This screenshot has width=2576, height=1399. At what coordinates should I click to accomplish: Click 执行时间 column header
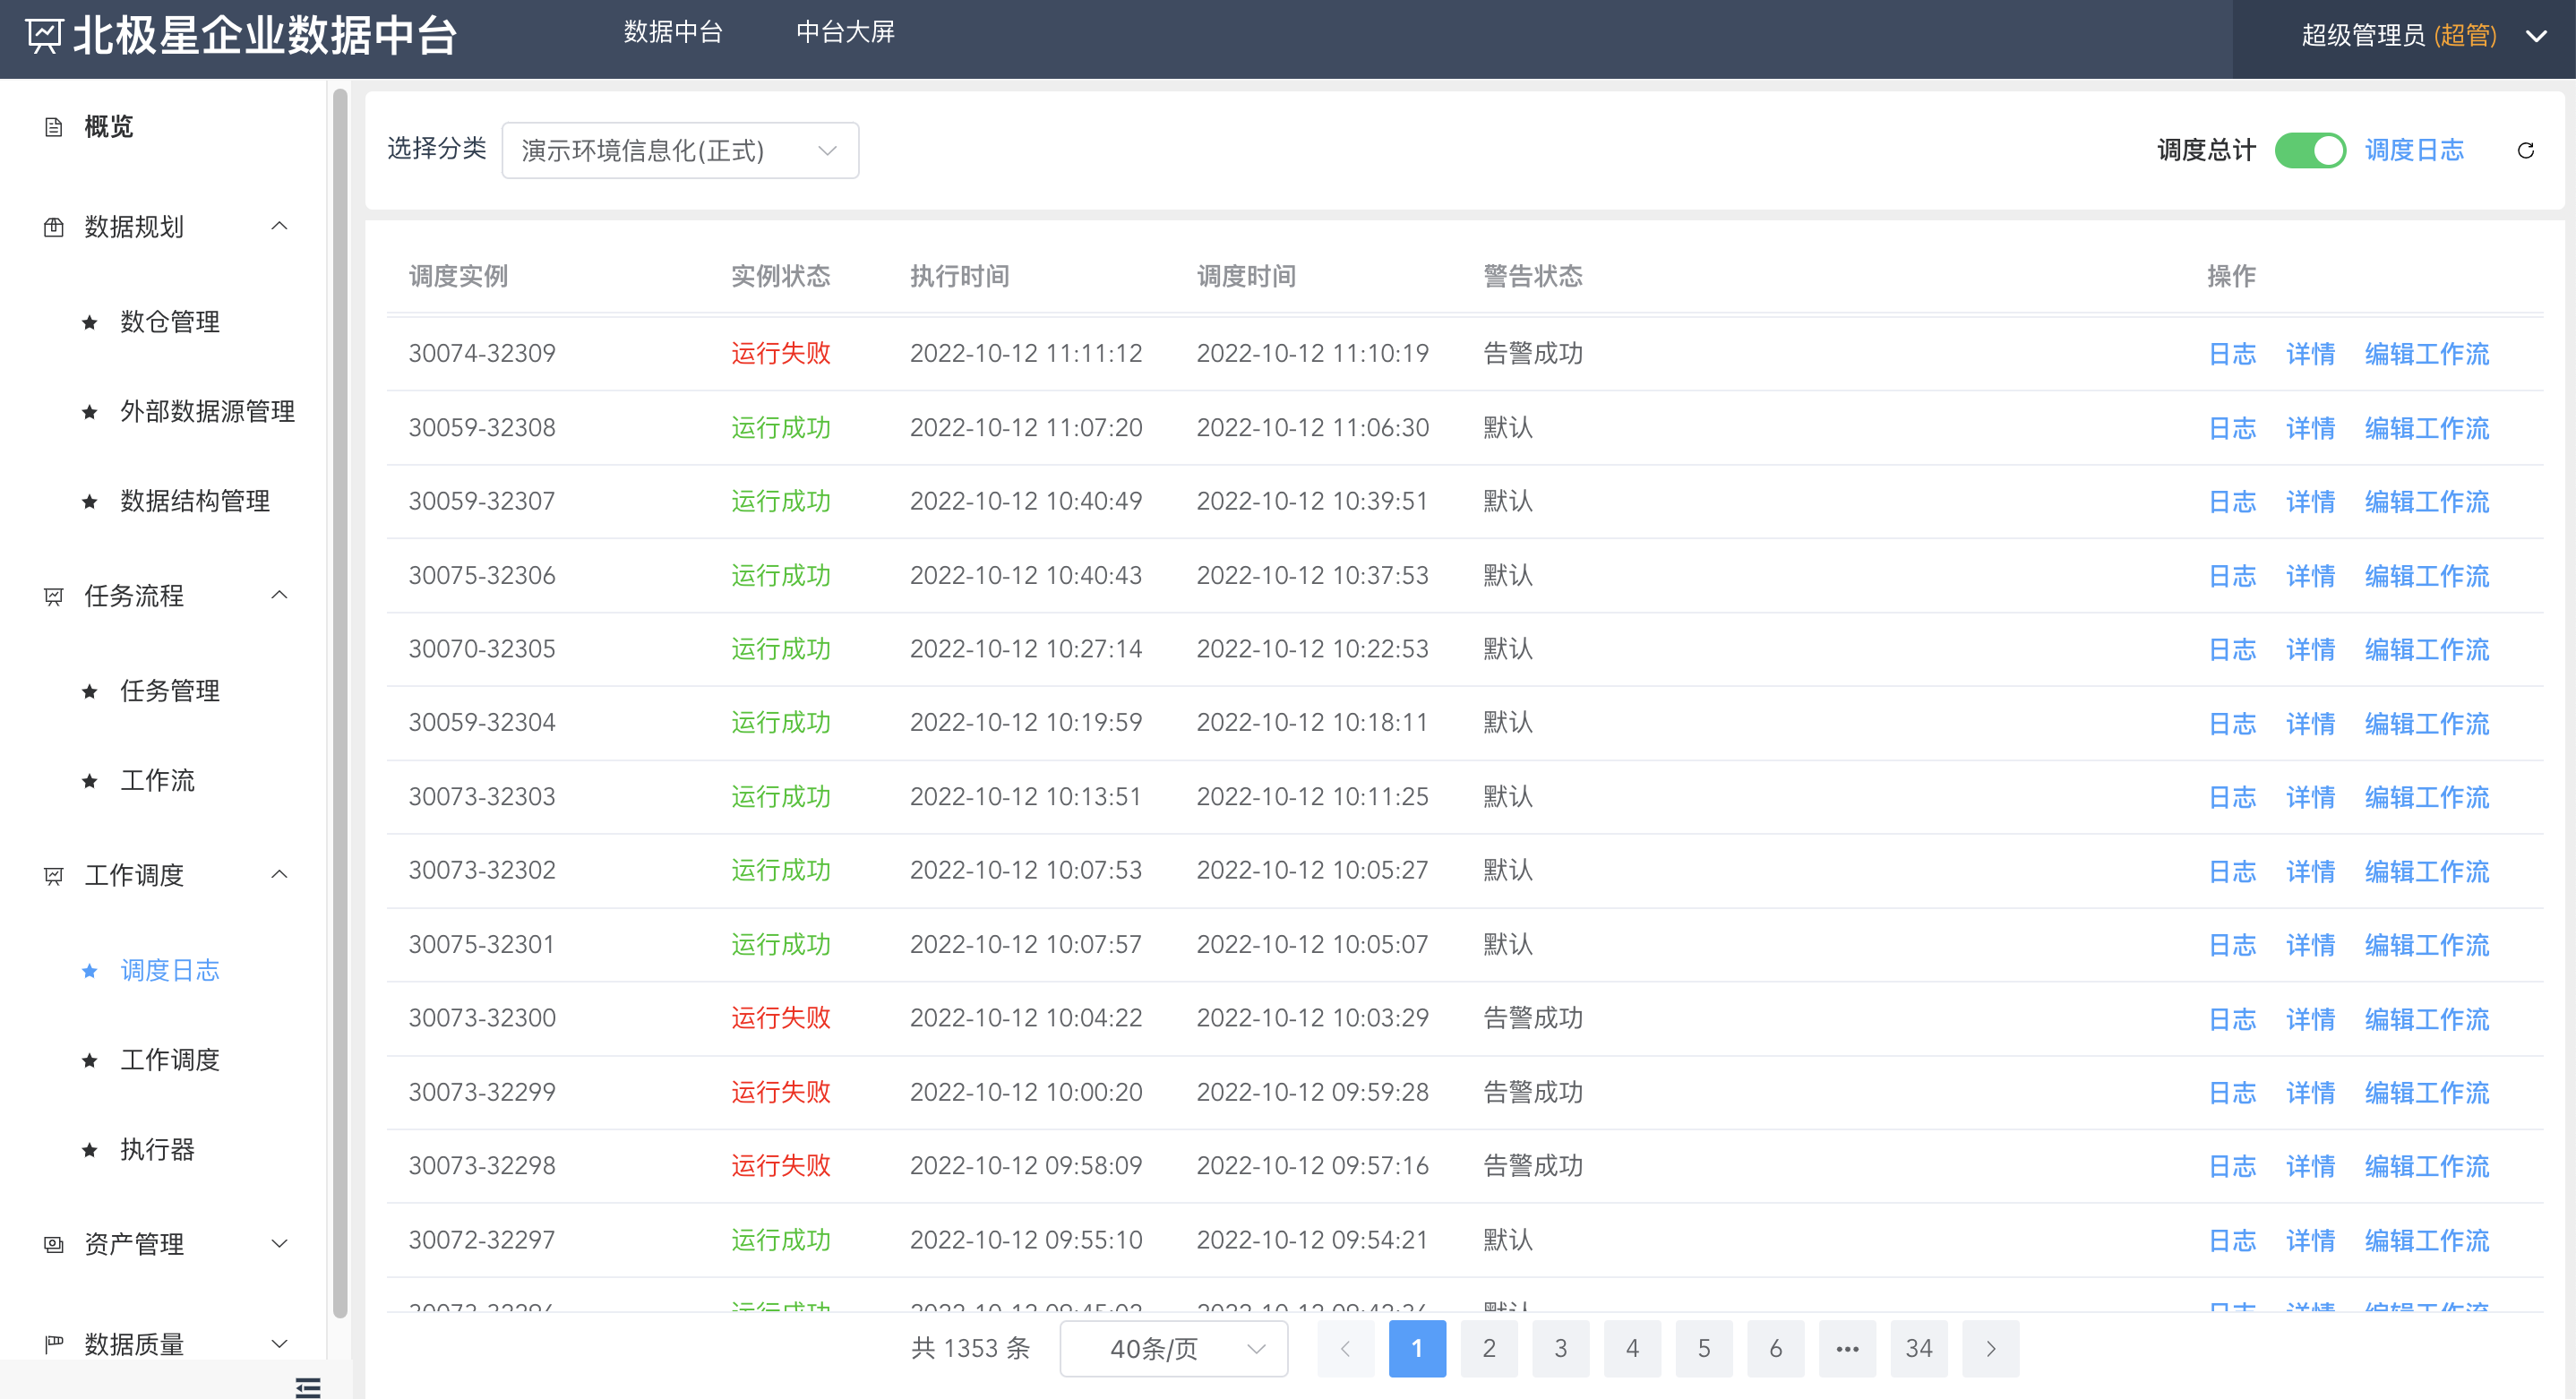click(x=959, y=276)
